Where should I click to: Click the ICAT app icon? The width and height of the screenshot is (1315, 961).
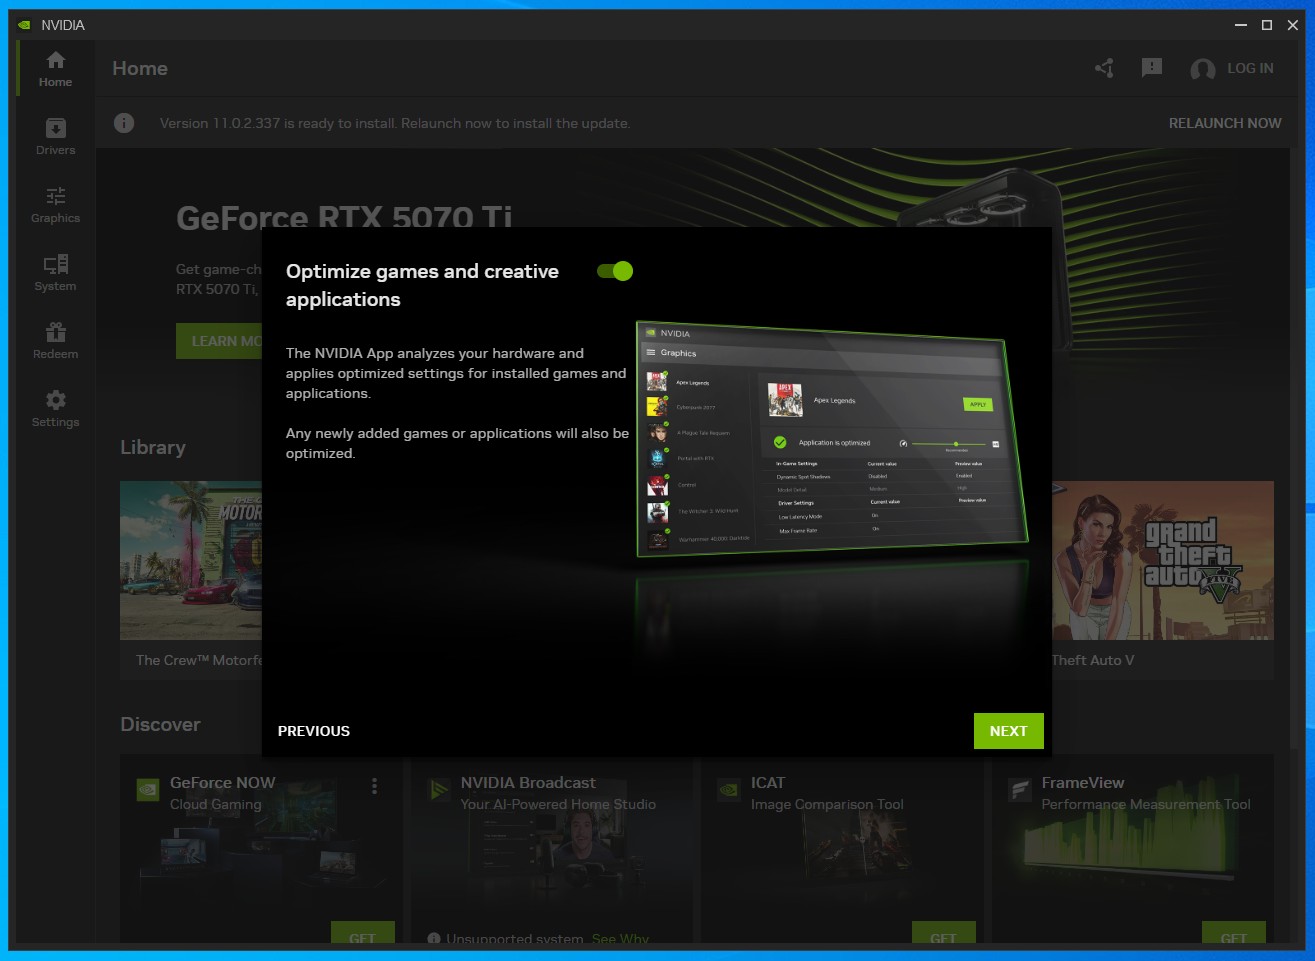[x=728, y=790]
